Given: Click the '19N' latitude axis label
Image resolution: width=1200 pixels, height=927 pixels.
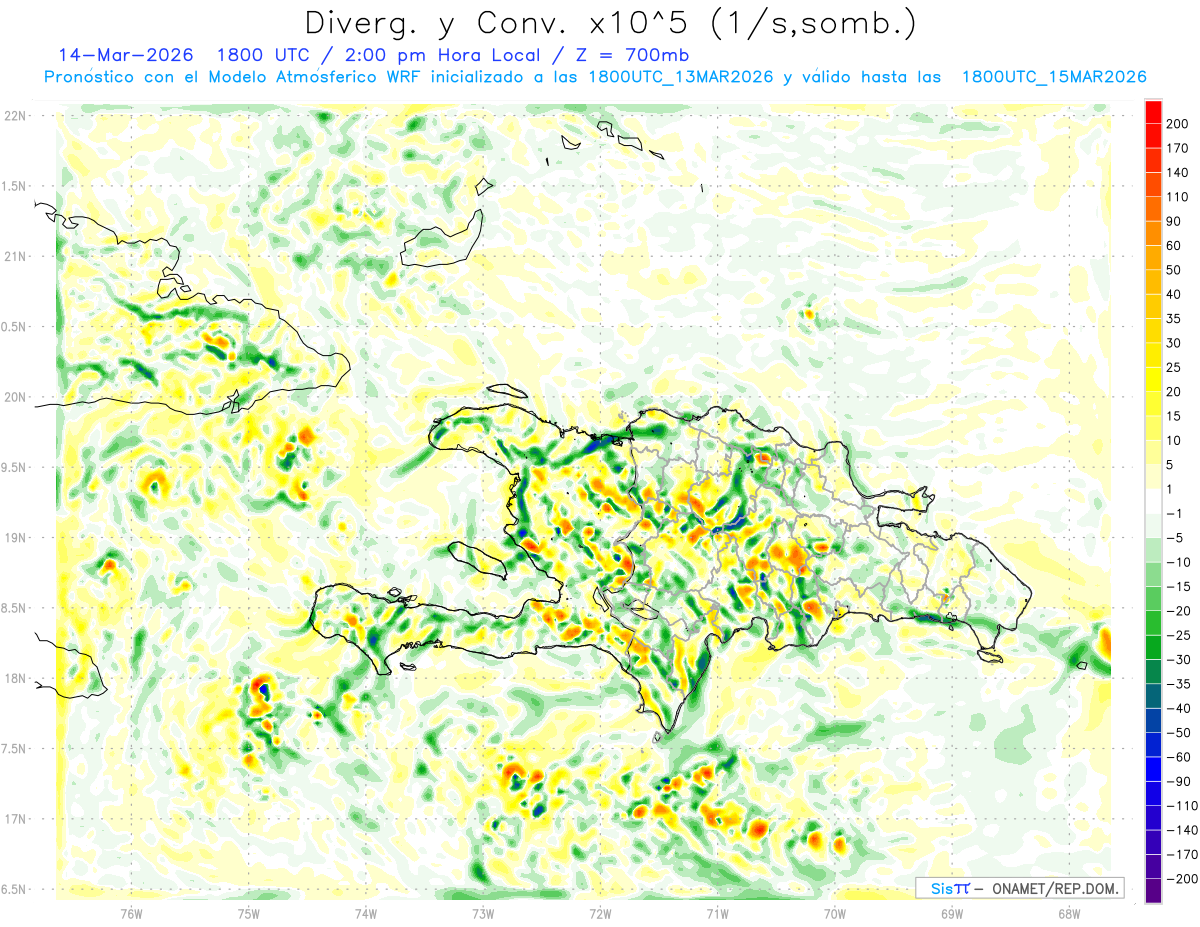Looking at the screenshot, I should coord(14,537).
